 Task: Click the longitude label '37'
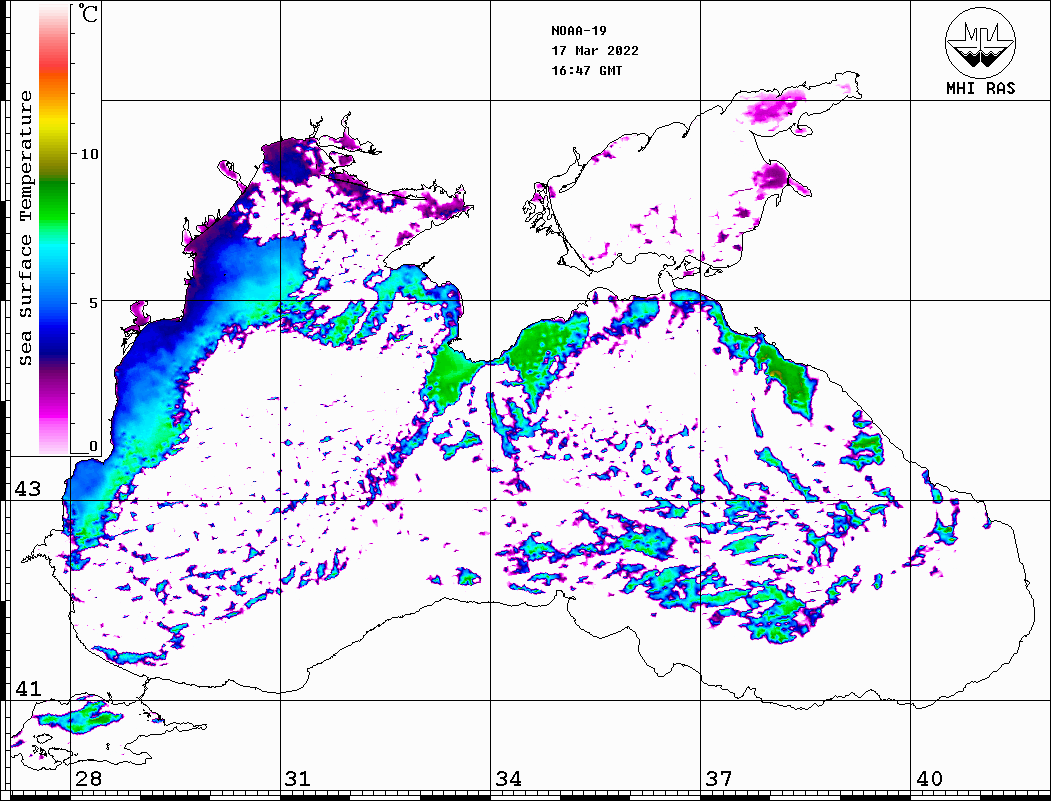click(719, 778)
